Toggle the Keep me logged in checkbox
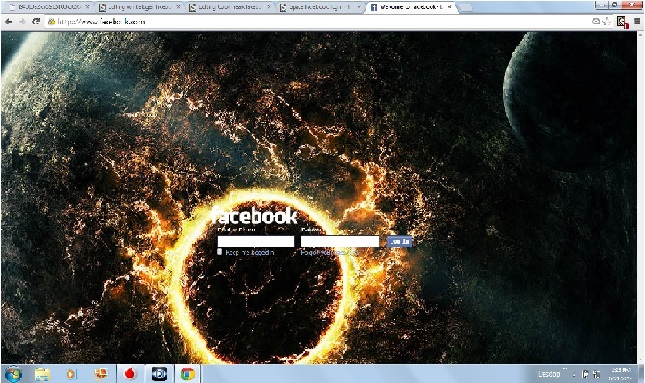Screen dimensions: 645x383 pyautogui.click(x=220, y=252)
